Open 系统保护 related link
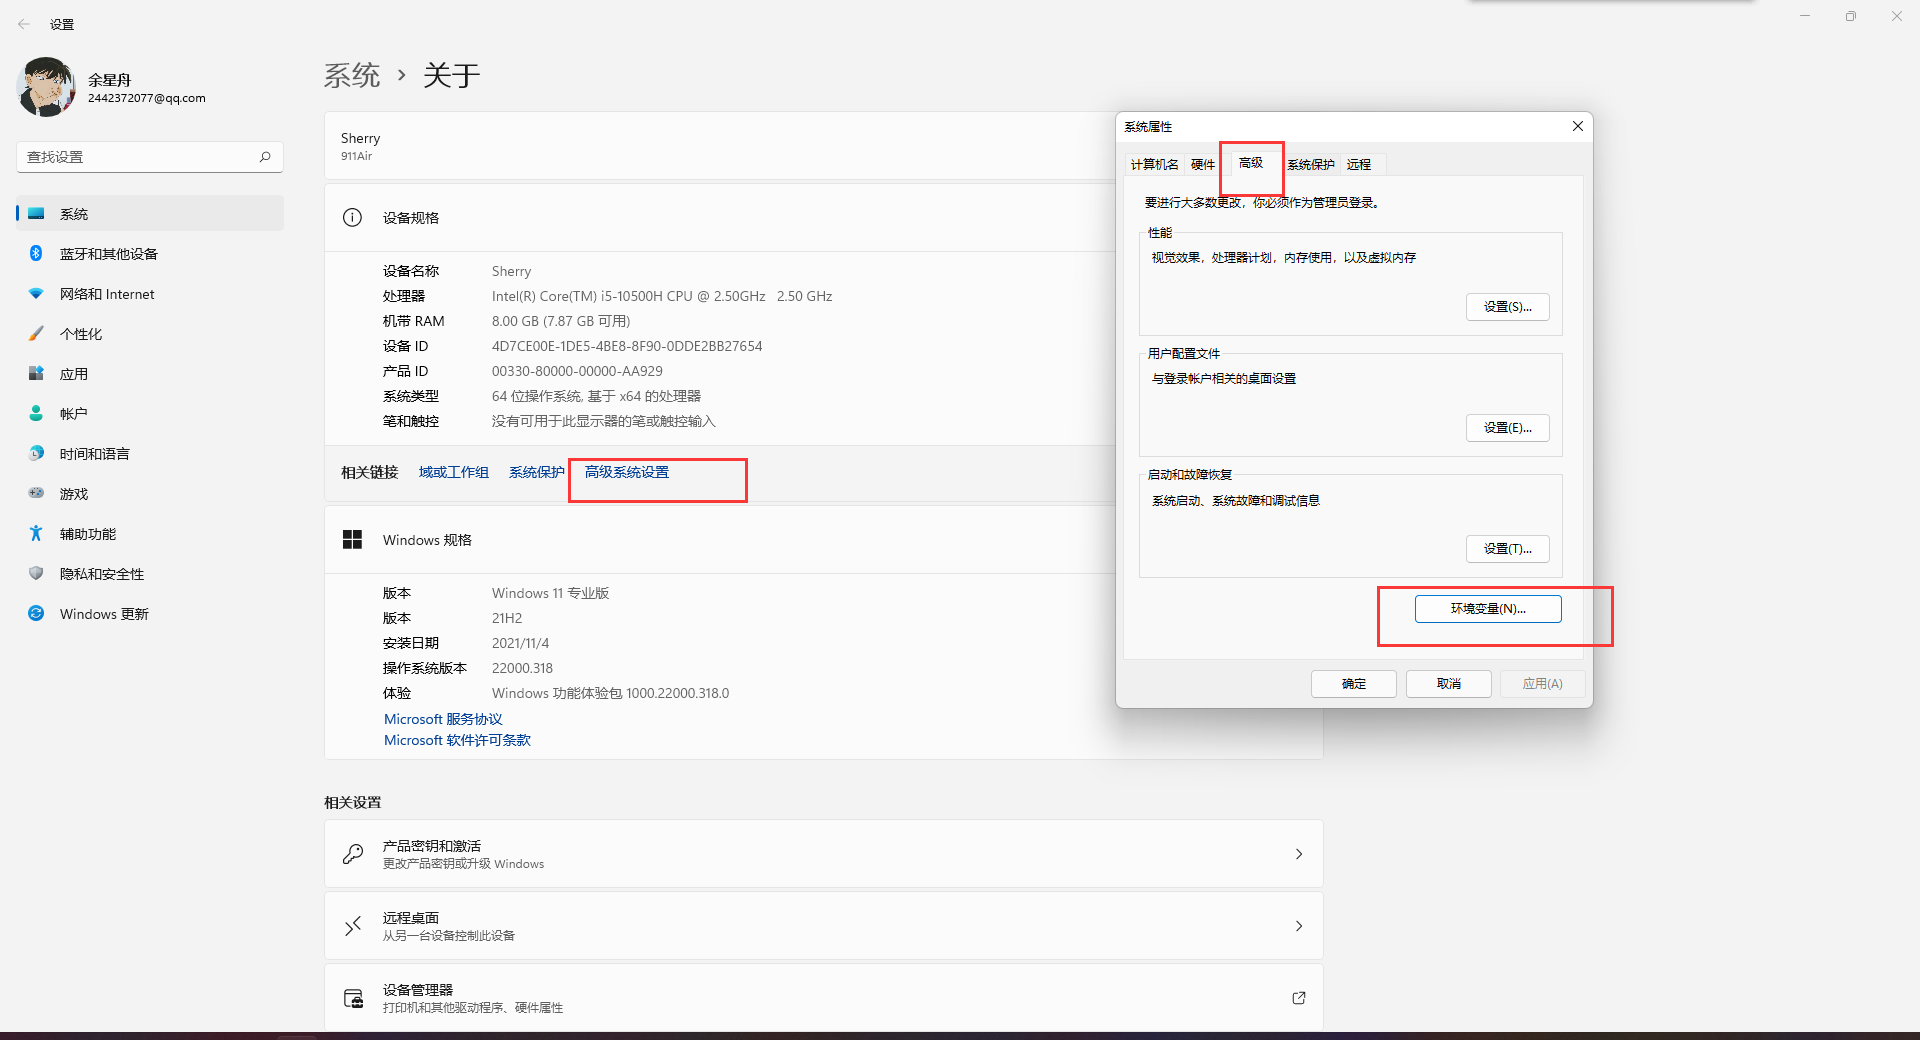This screenshot has height=1040, width=1920. 537,473
